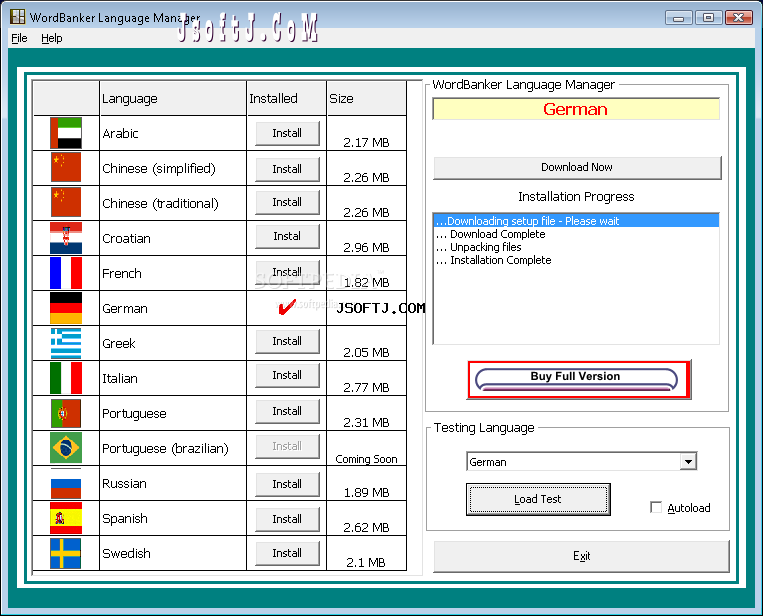Click the Installed column header

pos(287,98)
